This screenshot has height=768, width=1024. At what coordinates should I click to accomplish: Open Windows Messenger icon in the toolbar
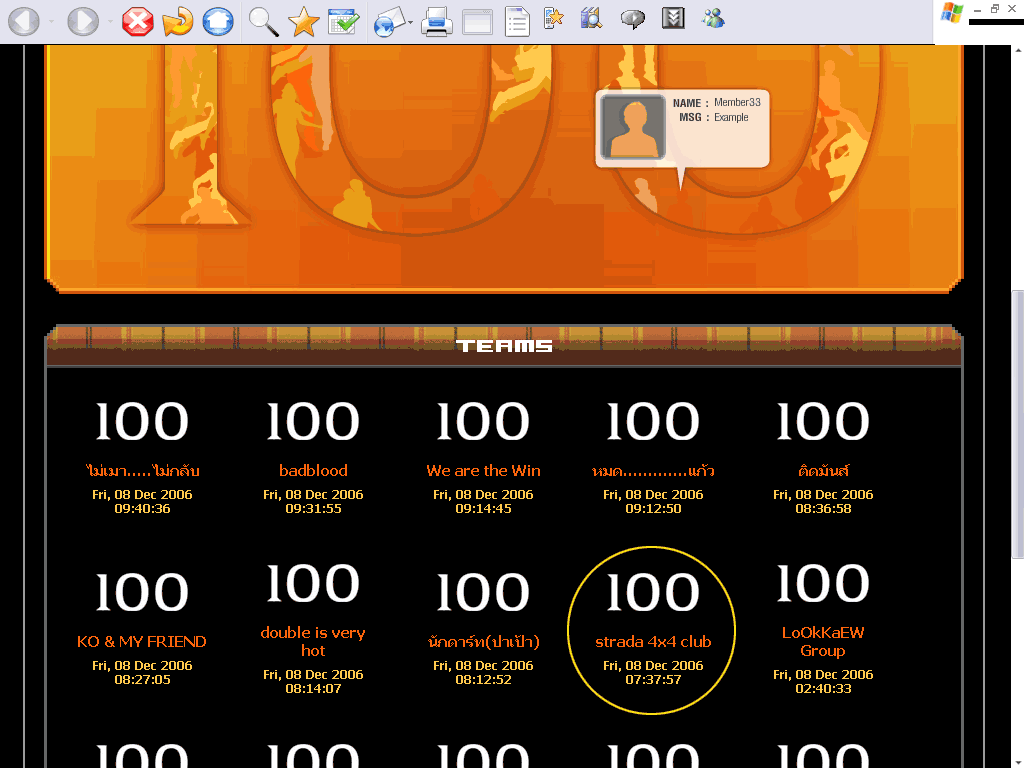713,18
